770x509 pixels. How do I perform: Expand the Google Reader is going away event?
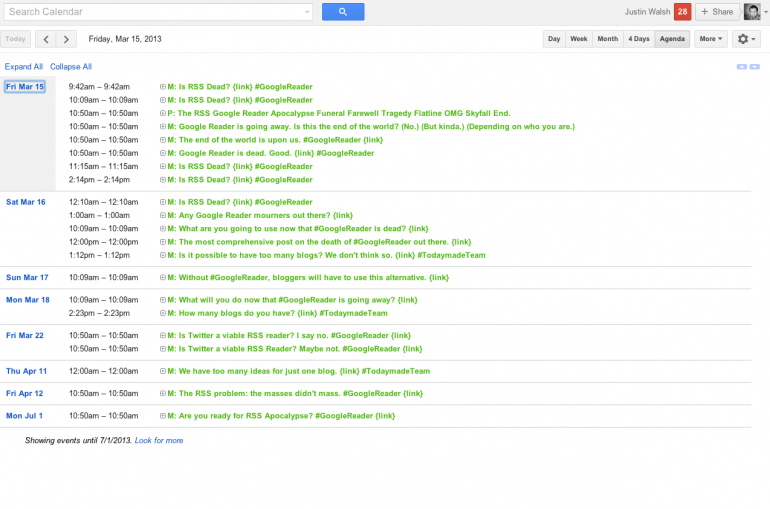[x=163, y=127]
